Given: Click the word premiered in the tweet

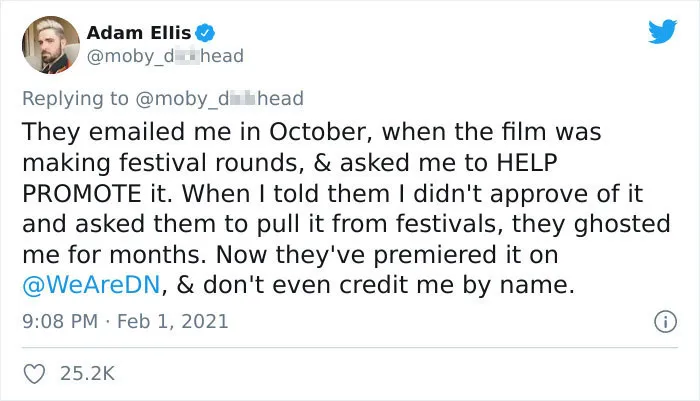Looking at the screenshot, I should (435, 255).
